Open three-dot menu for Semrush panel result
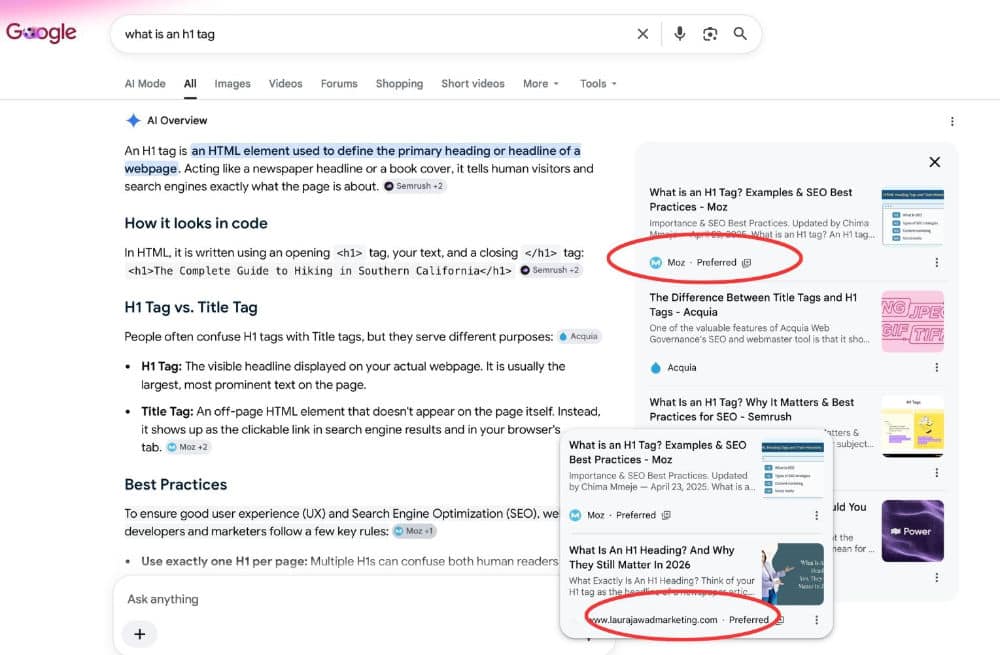Screen dimensions: 1000x655 click(936, 473)
